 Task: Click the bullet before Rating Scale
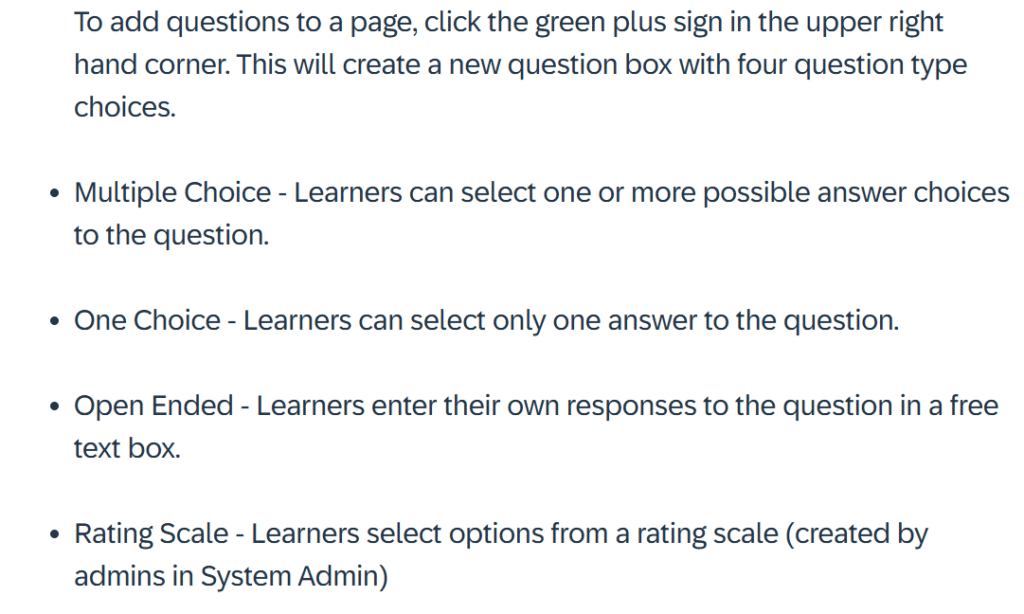coord(55,534)
